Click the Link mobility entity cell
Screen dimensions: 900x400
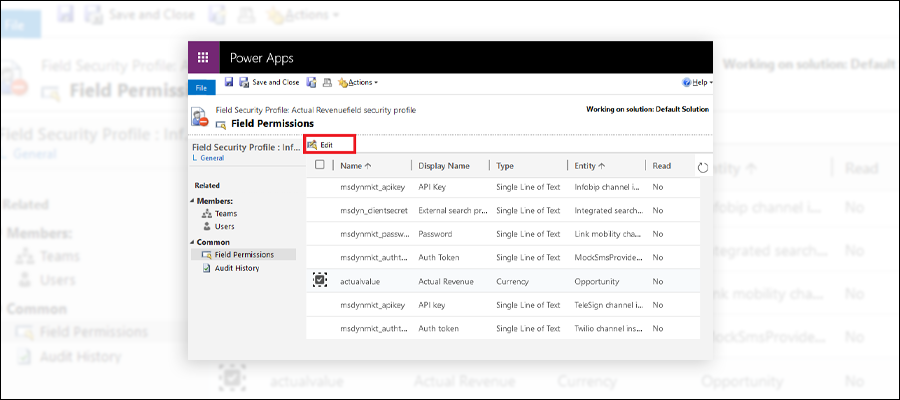point(608,234)
